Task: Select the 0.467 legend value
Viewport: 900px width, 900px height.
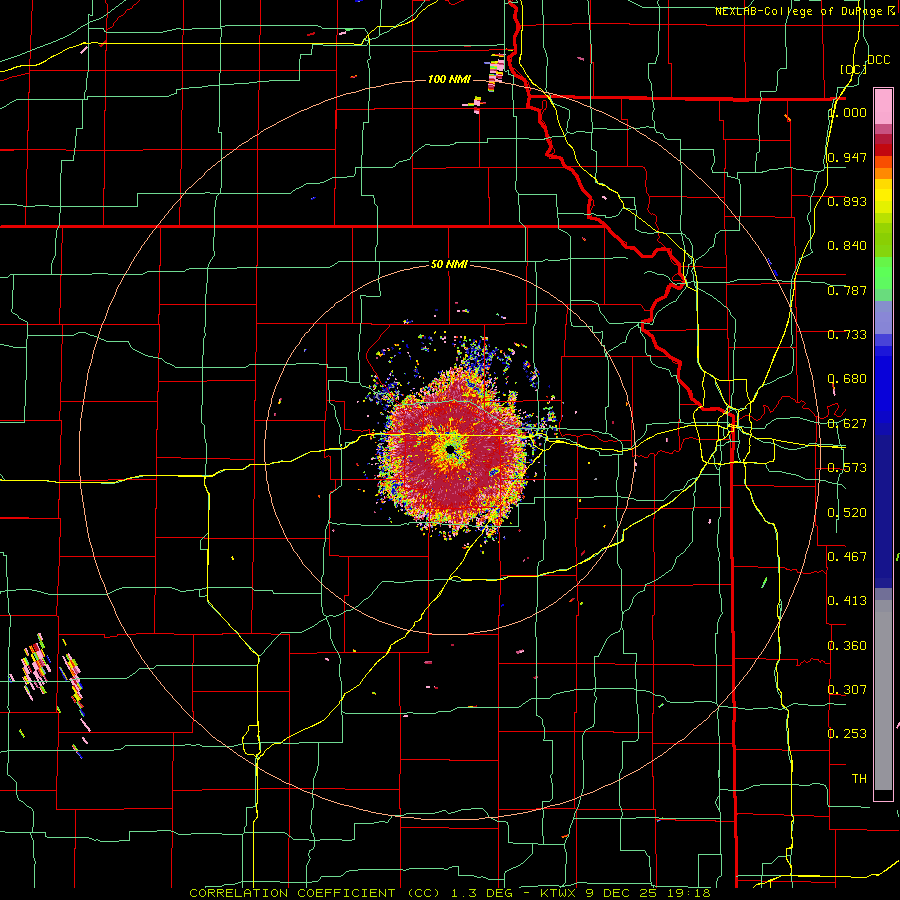Action: tap(847, 556)
